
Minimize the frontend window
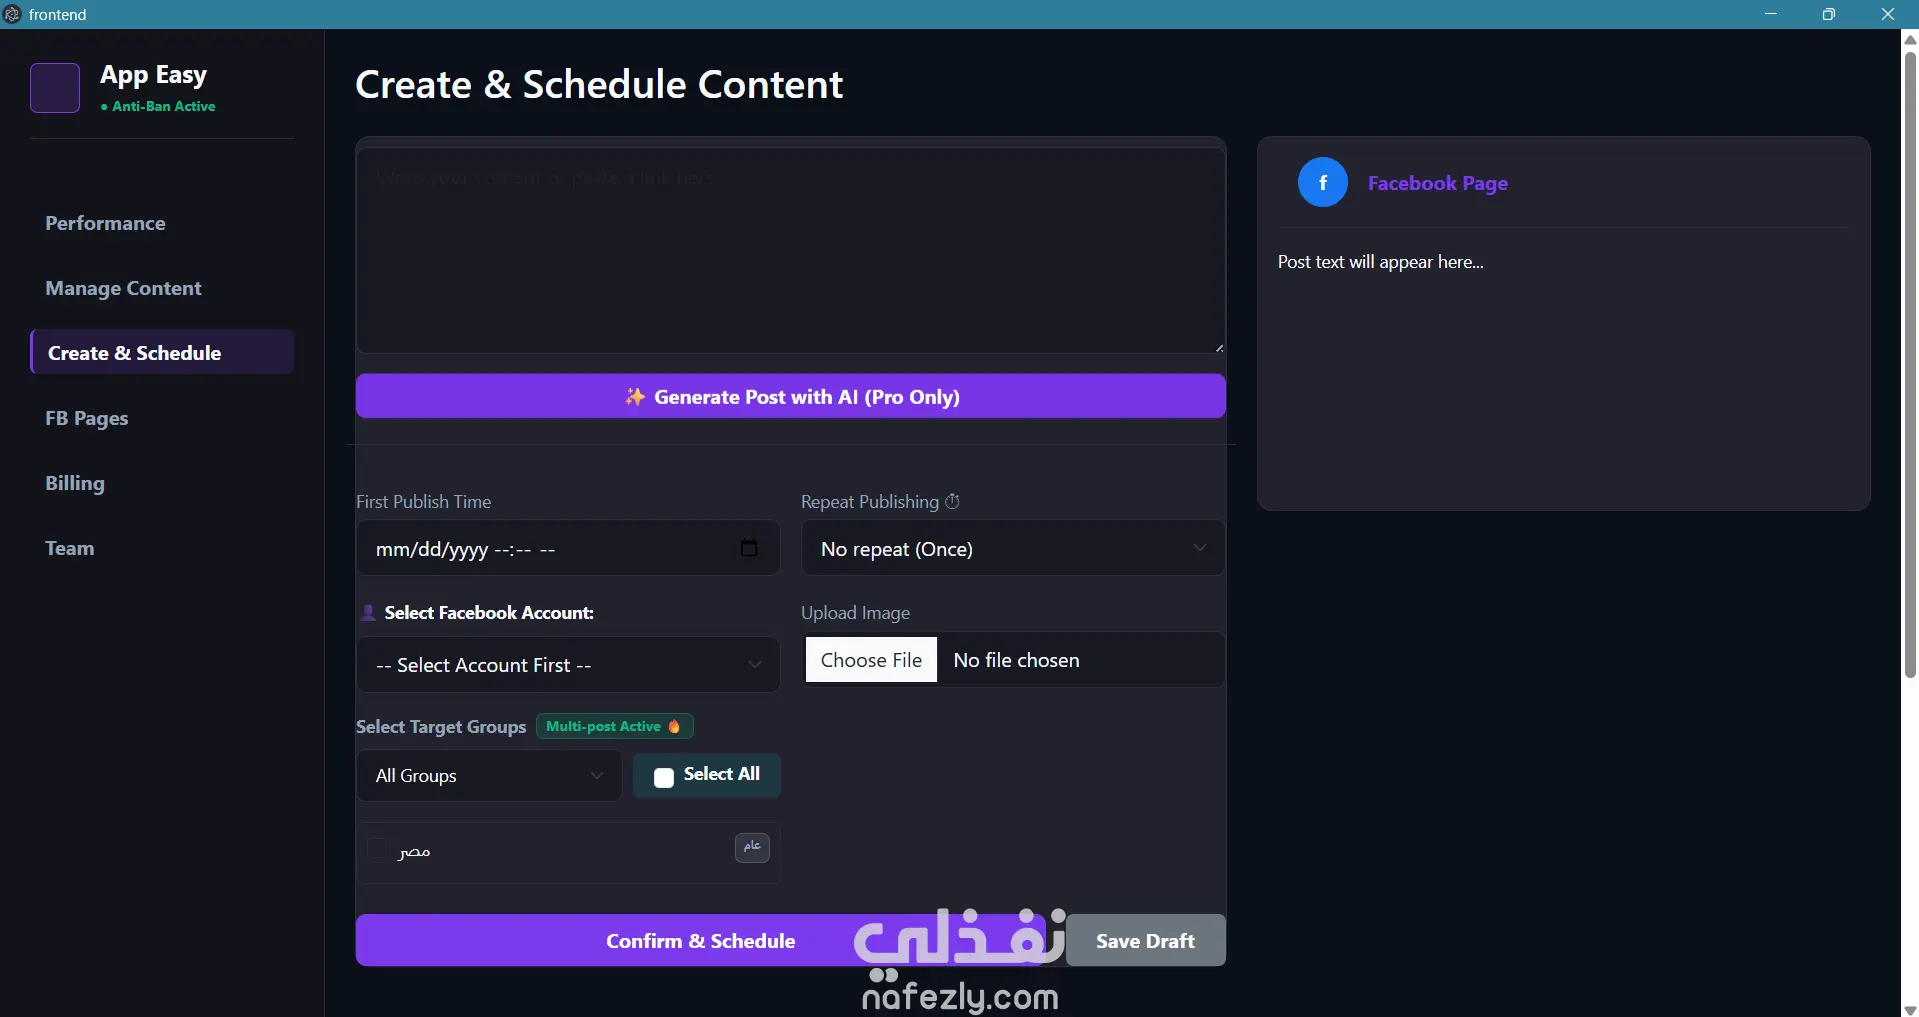point(1771,14)
